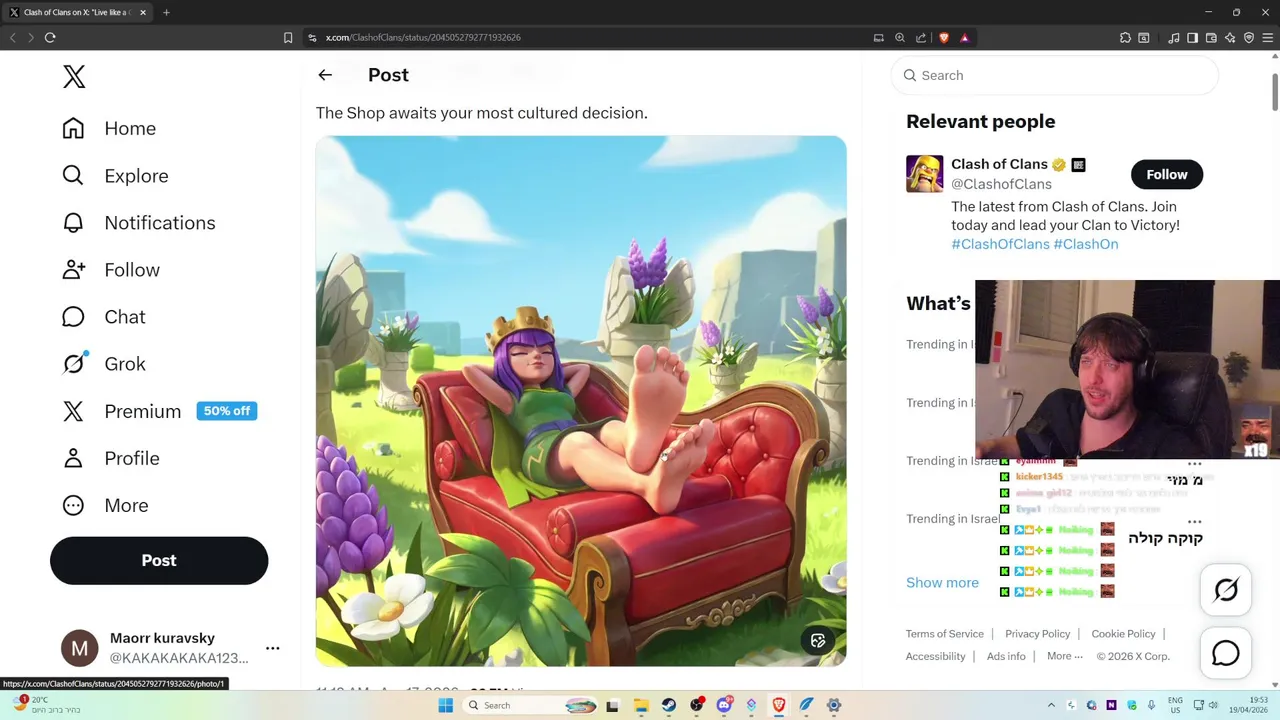
Task: Open Grok in the sidebar
Action: [x=104, y=363]
